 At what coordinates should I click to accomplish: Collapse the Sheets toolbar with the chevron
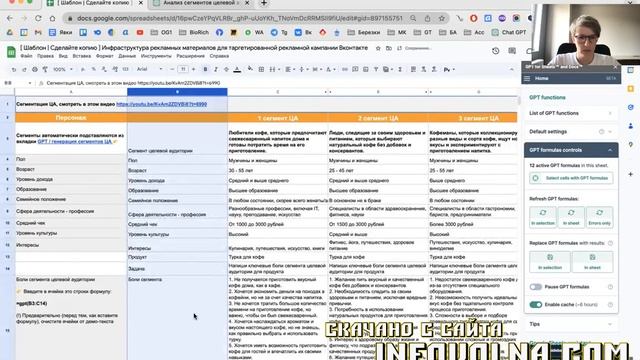point(511,69)
